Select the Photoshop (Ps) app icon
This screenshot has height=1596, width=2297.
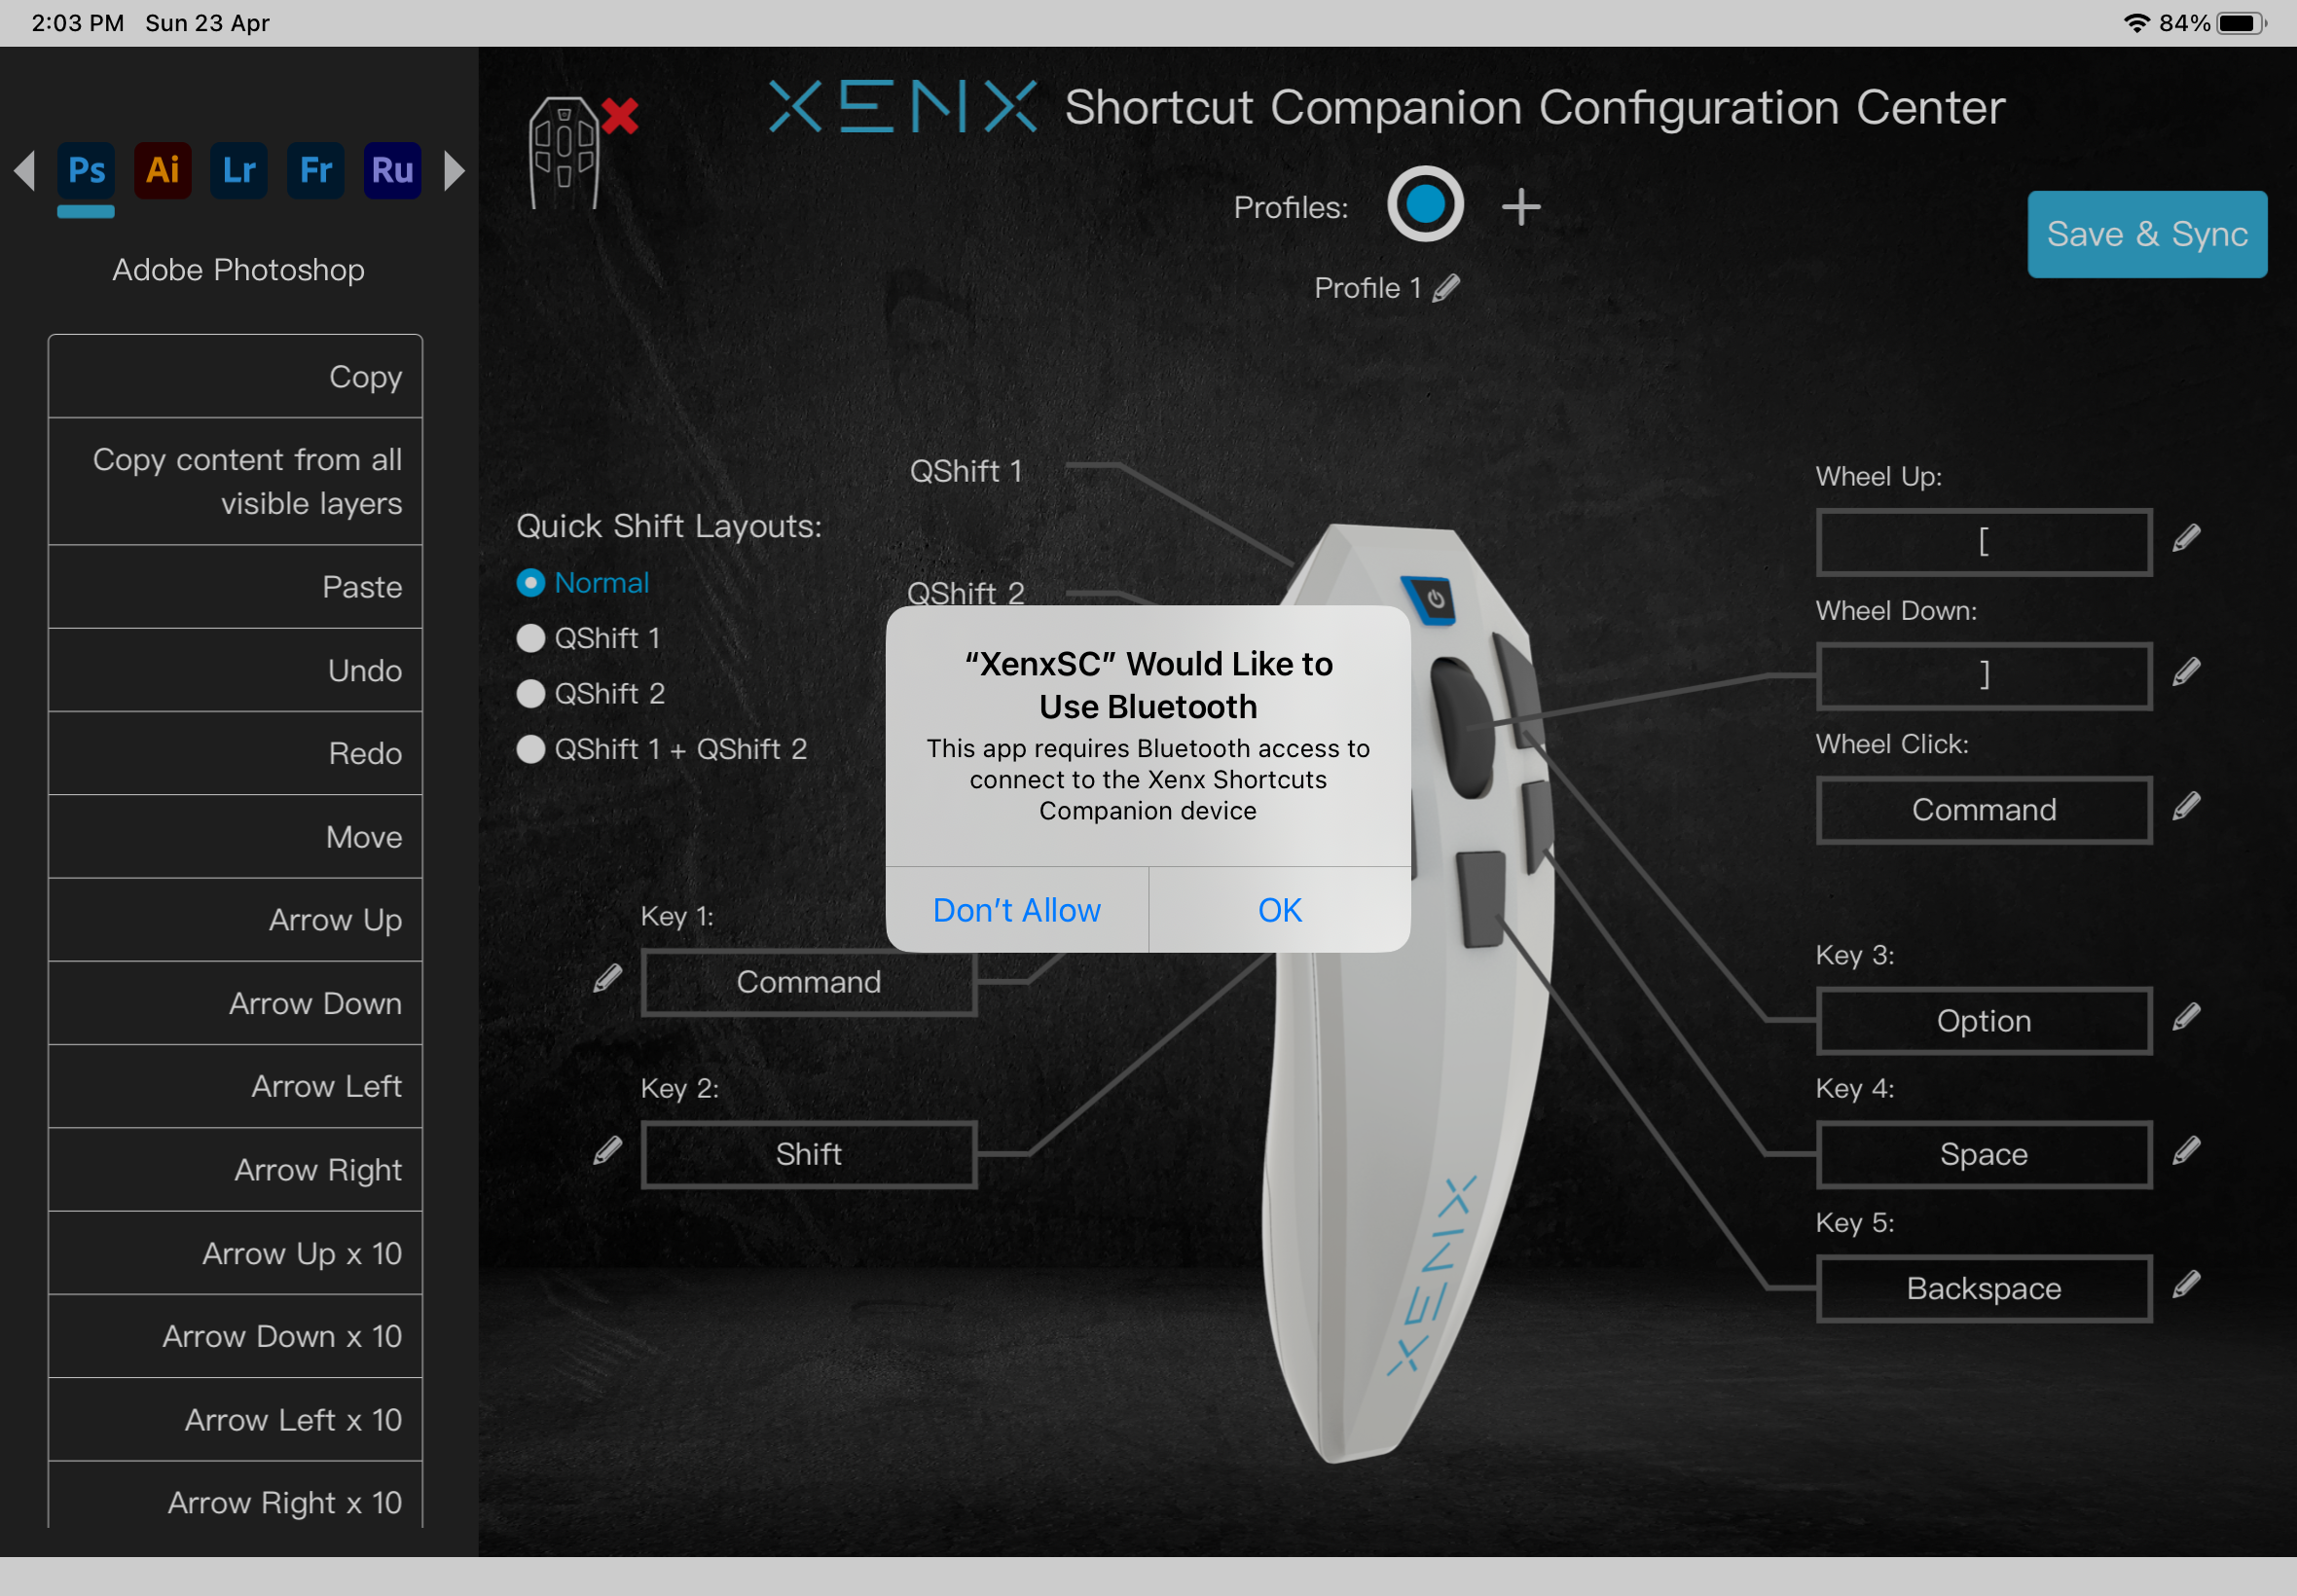pos(86,170)
